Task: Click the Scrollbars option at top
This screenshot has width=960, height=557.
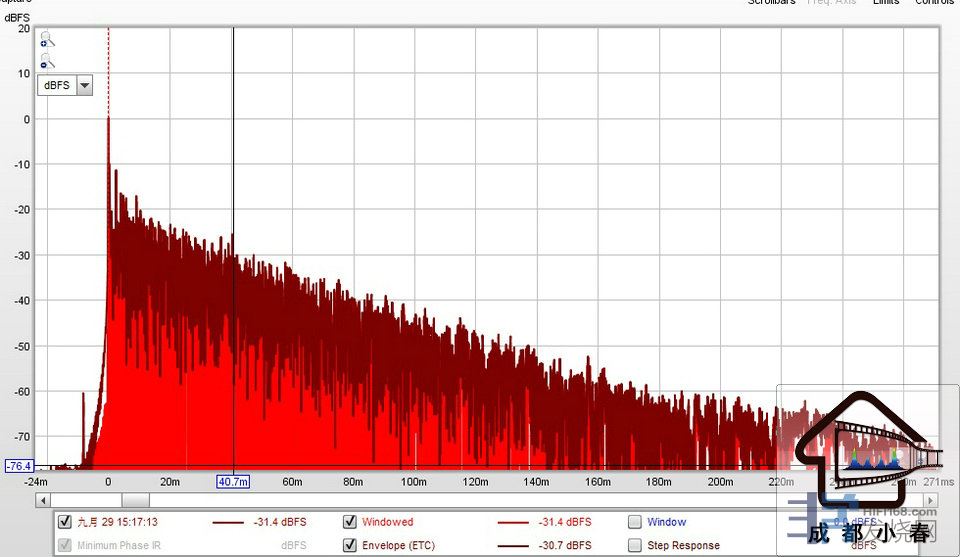Action: pos(771,3)
